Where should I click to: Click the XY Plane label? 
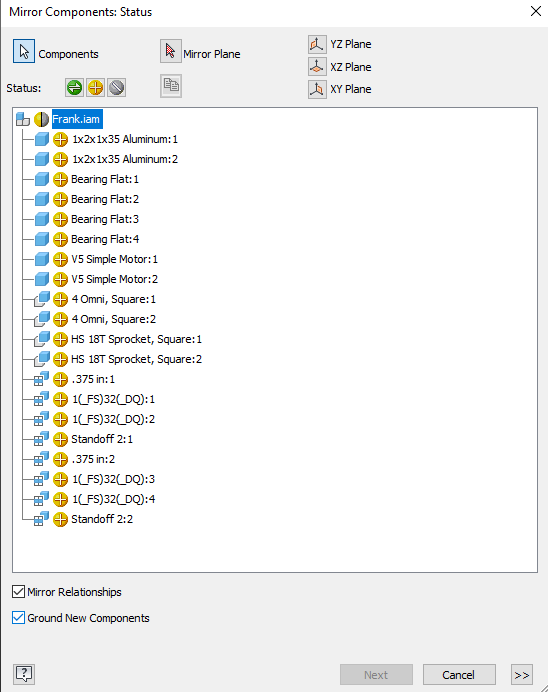point(351,89)
